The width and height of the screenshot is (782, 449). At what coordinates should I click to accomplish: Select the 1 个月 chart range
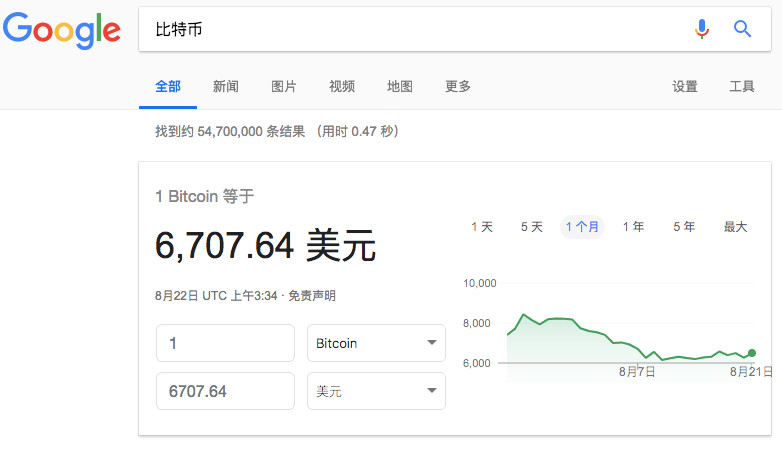click(582, 227)
